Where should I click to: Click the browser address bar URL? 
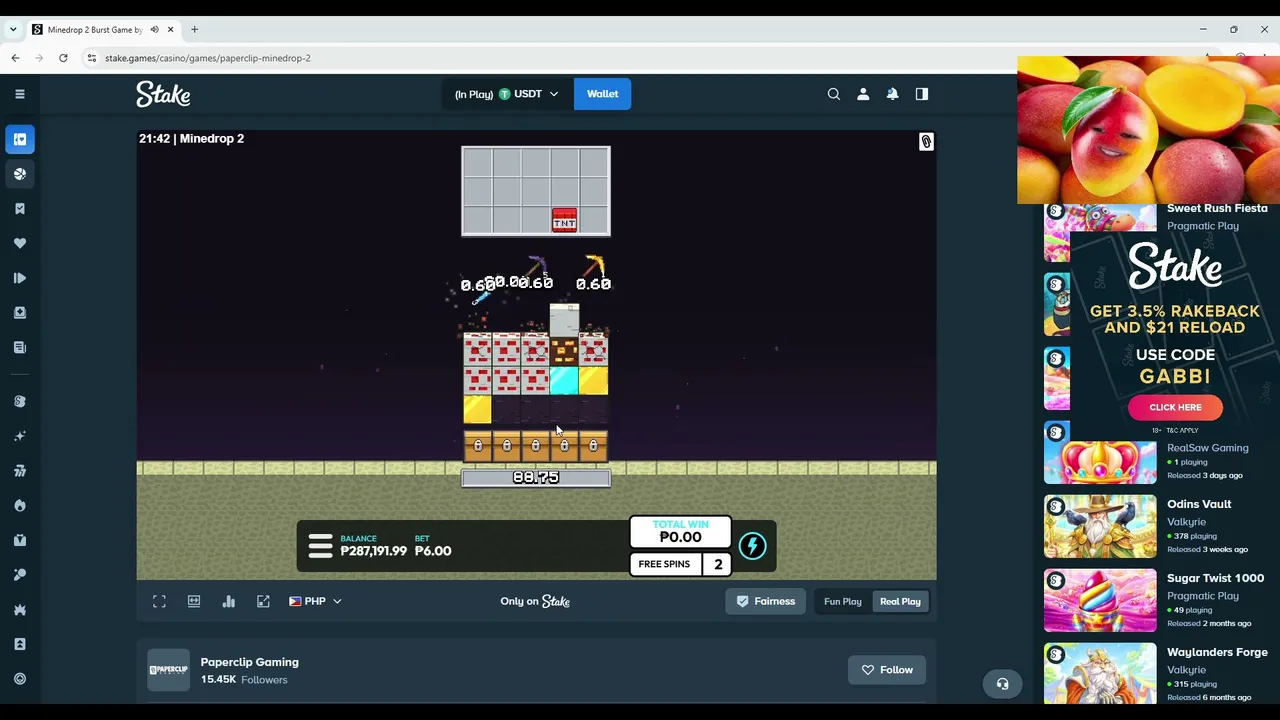pyautogui.click(x=207, y=58)
